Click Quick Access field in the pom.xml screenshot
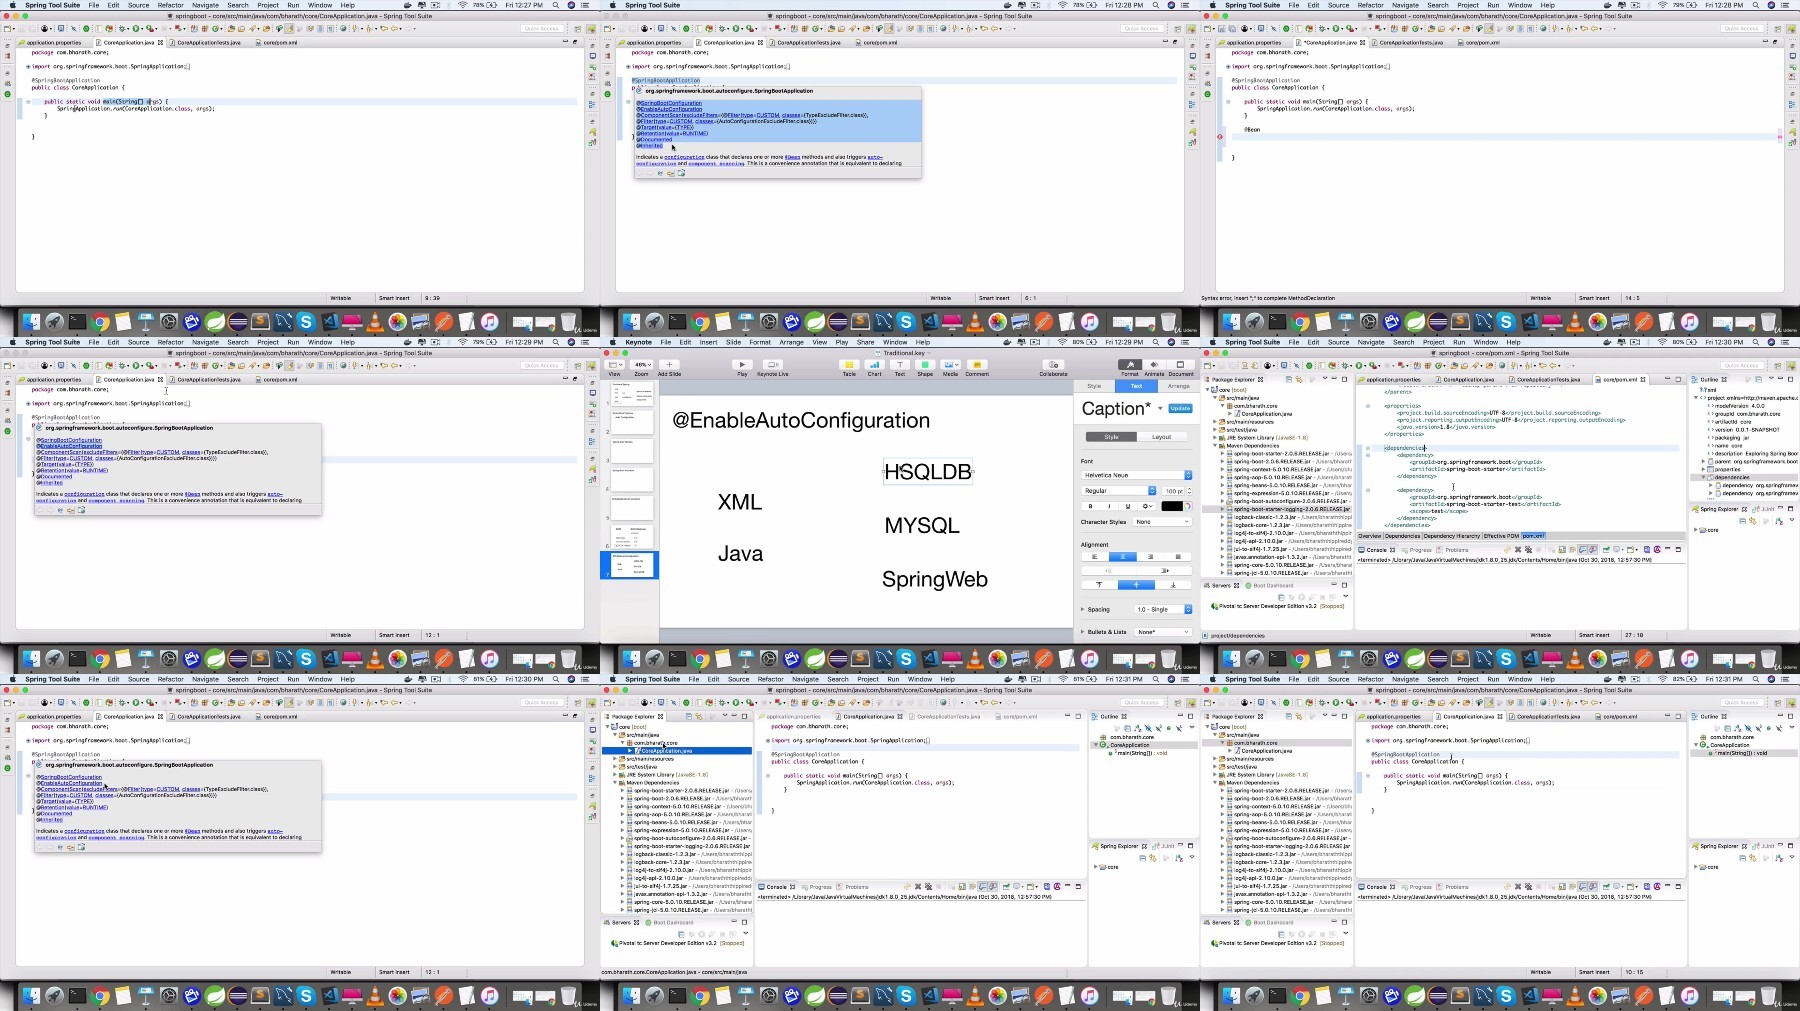This screenshot has width=1800, height=1011. pyautogui.click(x=1741, y=365)
